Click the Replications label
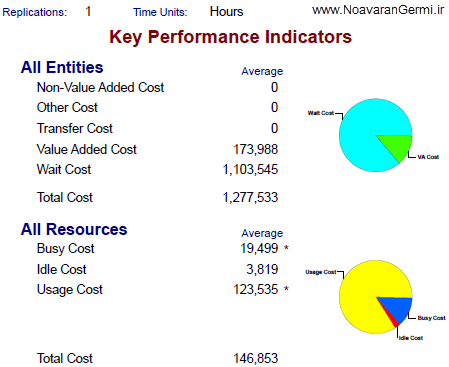The image size is (449, 367). [x=35, y=12]
